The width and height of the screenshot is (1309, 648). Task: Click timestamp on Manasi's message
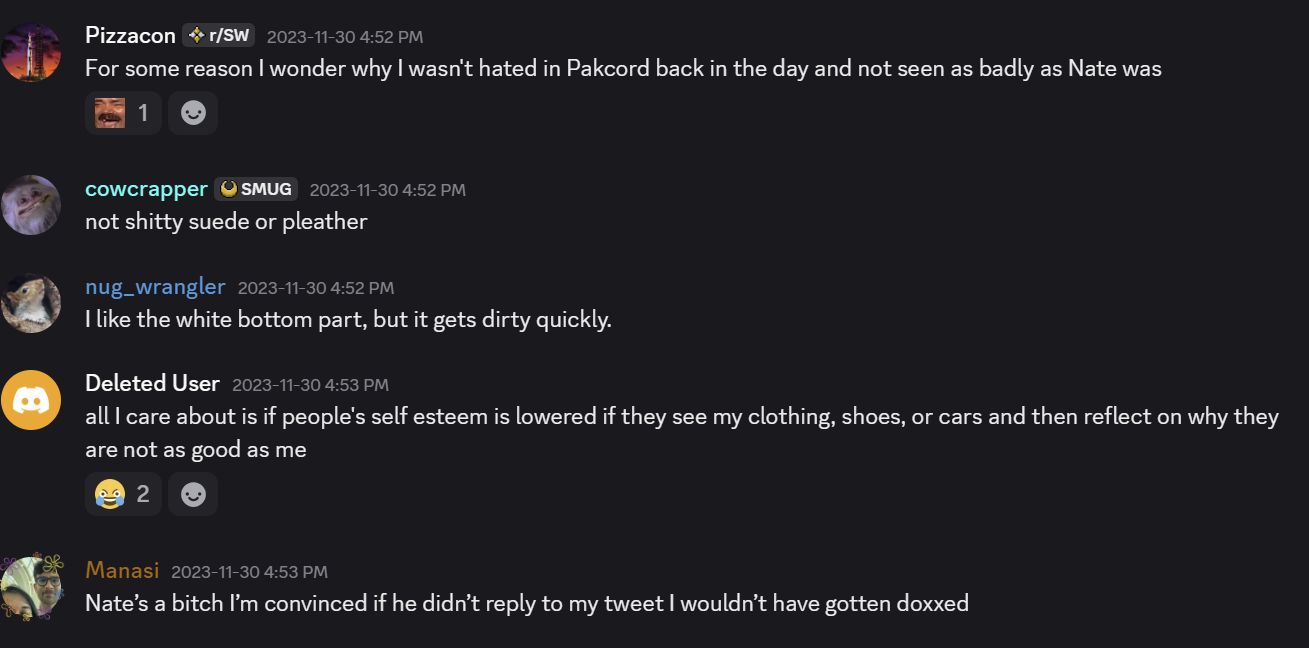(x=249, y=572)
